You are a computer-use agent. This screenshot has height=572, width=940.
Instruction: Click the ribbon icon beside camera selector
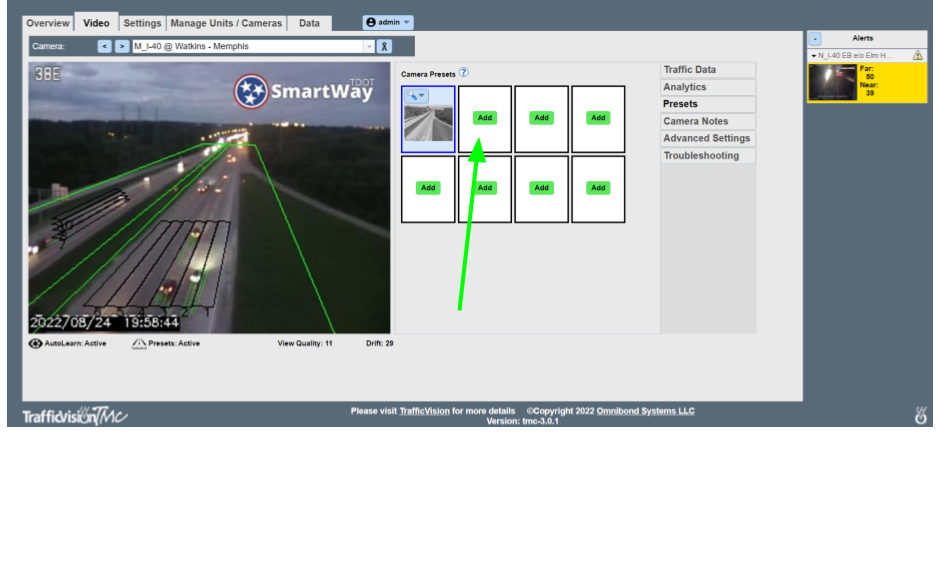(384, 46)
